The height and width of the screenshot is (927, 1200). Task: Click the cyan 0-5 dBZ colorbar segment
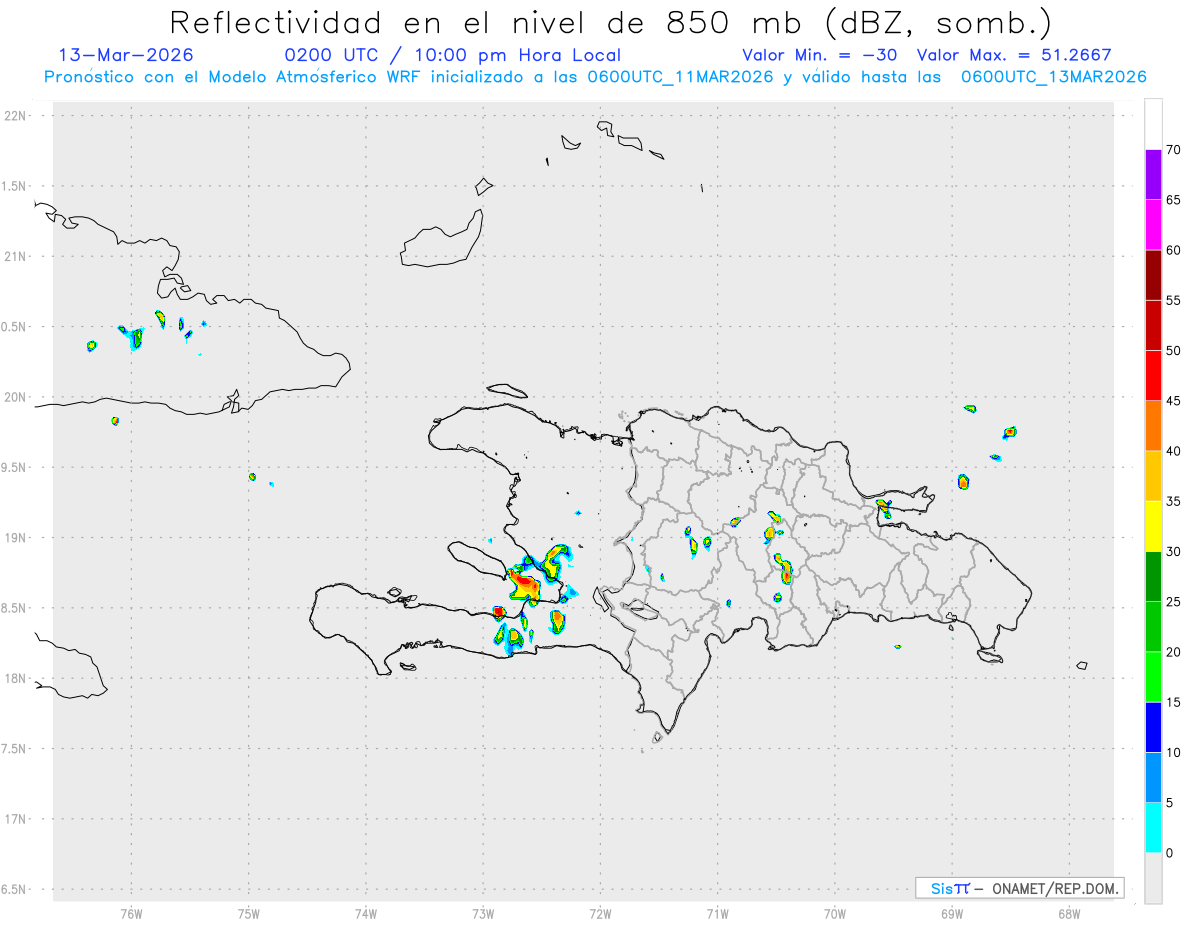1153,828
